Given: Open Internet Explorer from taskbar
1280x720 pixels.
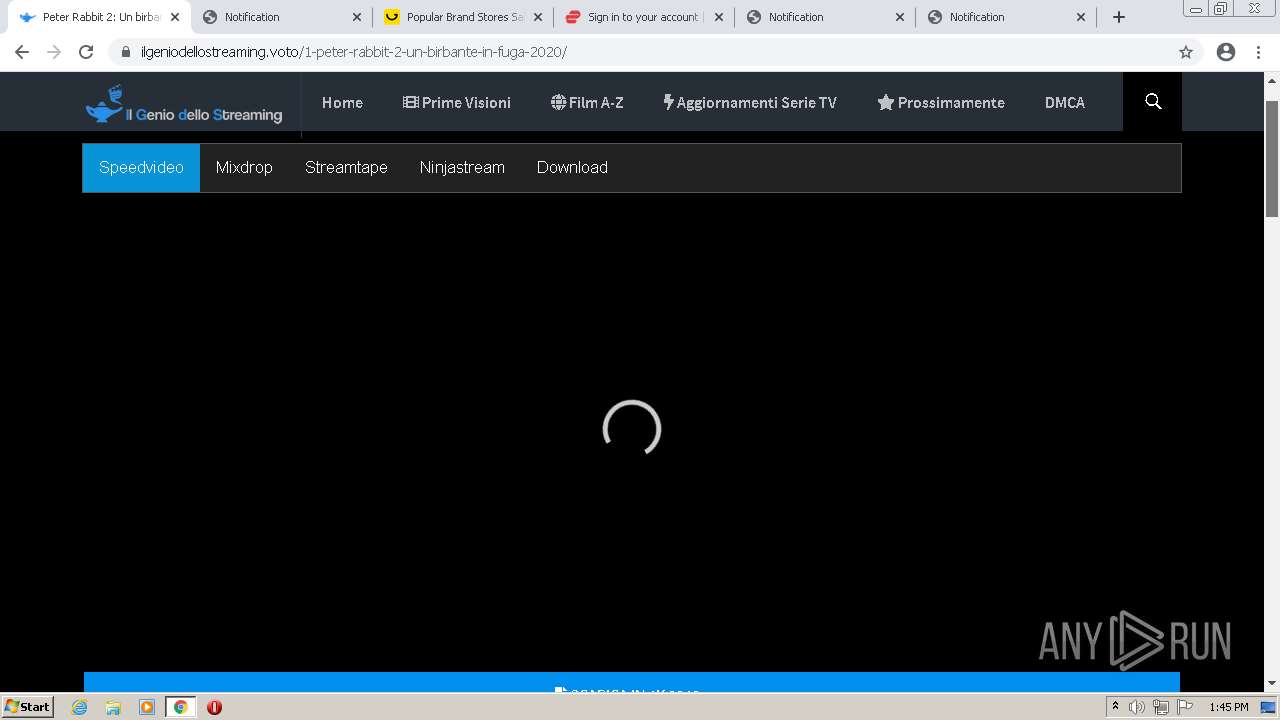Looking at the screenshot, I should coord(79,707).
